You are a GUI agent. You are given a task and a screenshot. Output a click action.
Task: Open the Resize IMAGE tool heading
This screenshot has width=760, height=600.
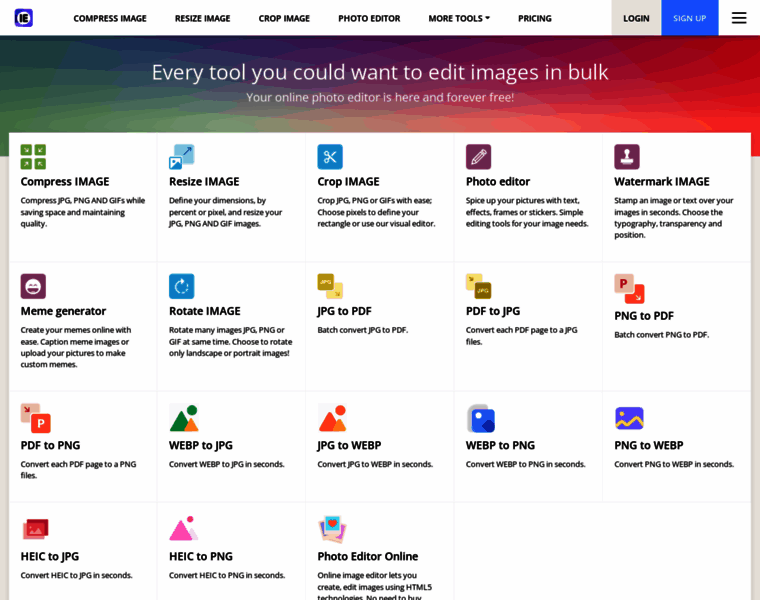pos(204,182)
